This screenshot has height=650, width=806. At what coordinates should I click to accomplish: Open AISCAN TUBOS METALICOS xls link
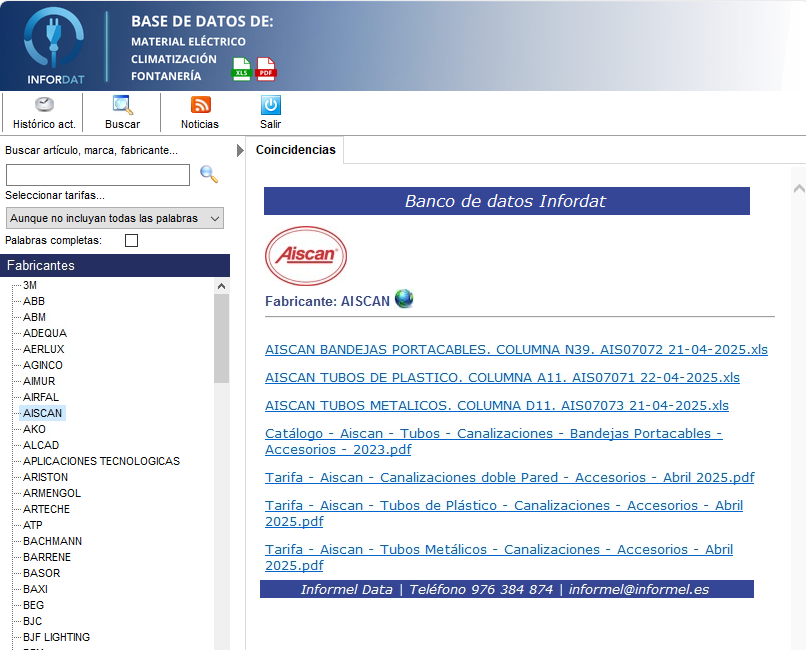497,405
